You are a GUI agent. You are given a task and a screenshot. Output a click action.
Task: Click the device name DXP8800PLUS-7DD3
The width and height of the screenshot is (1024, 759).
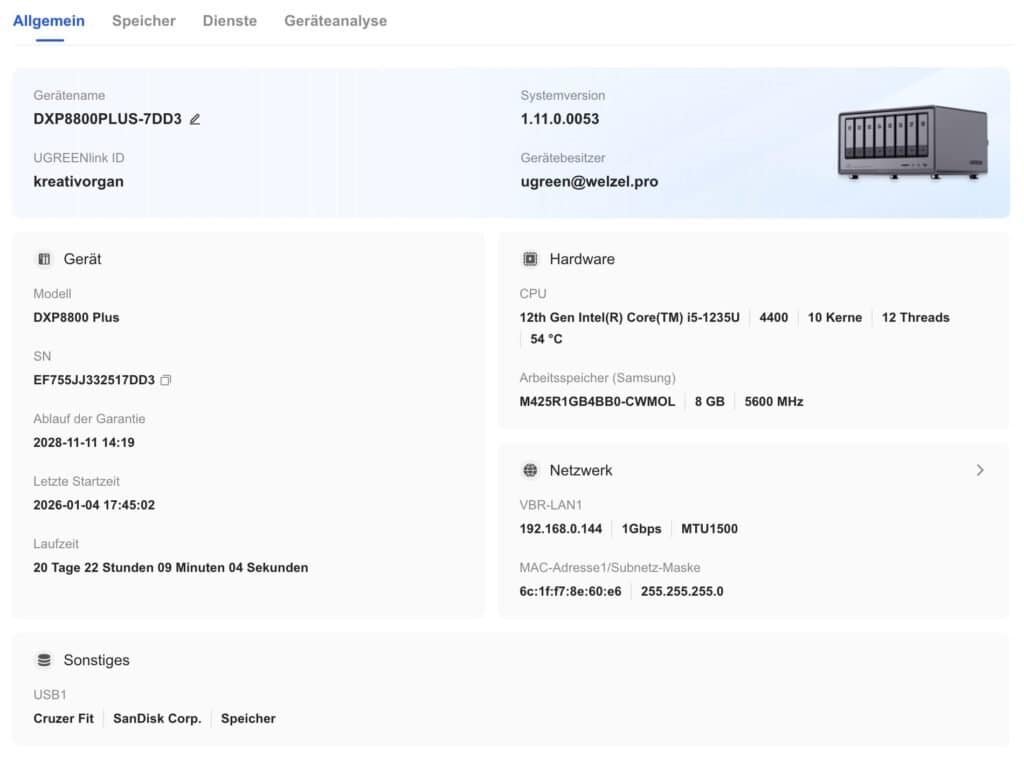click(108, 119)
